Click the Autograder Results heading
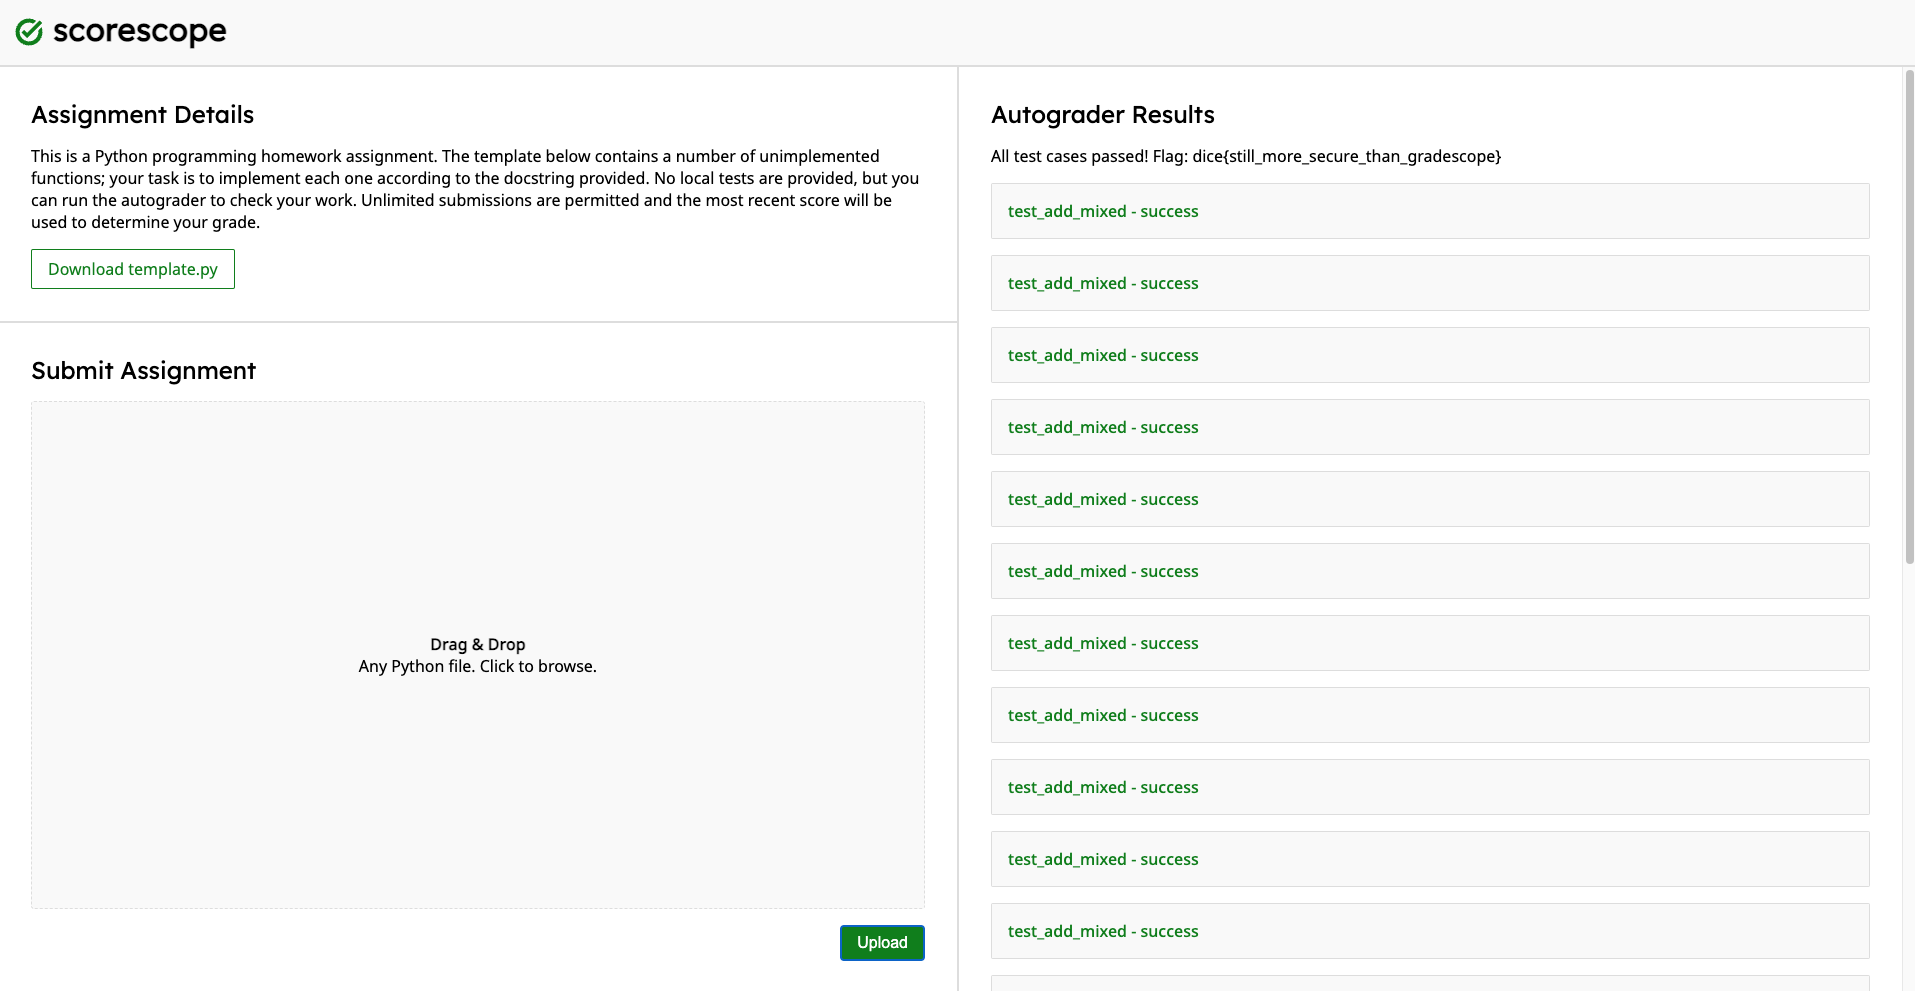The image size is (1915, 991). tap(1103, 115)
